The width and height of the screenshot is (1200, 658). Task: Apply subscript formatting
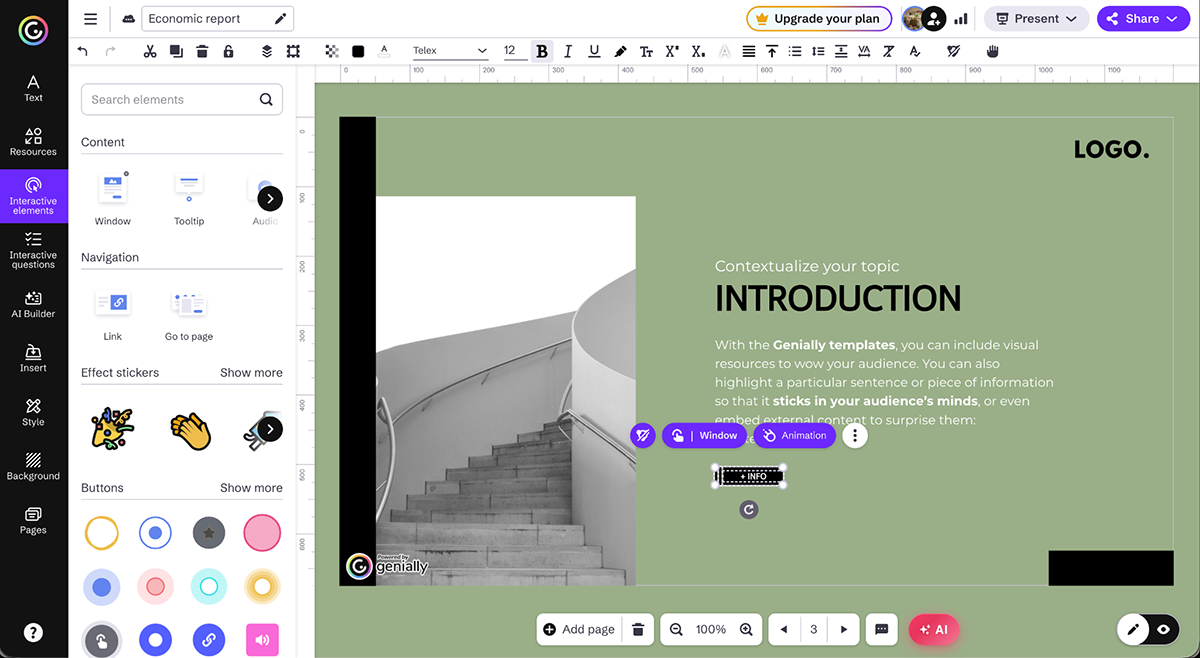(x=698, y=51)
